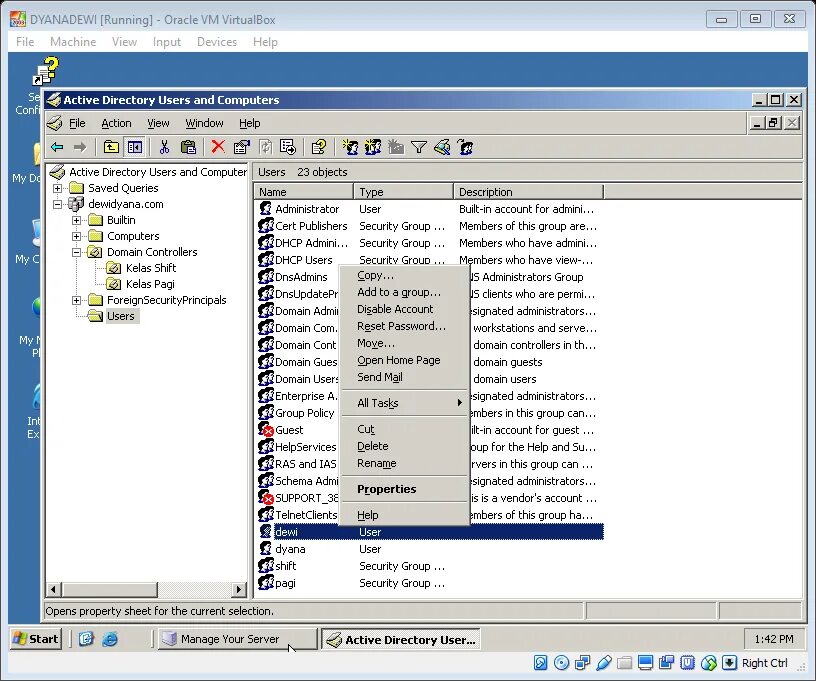Click Active Directory User... taskbar button
This screenshot has height=681, width=816.
click(x=400, y=639)
